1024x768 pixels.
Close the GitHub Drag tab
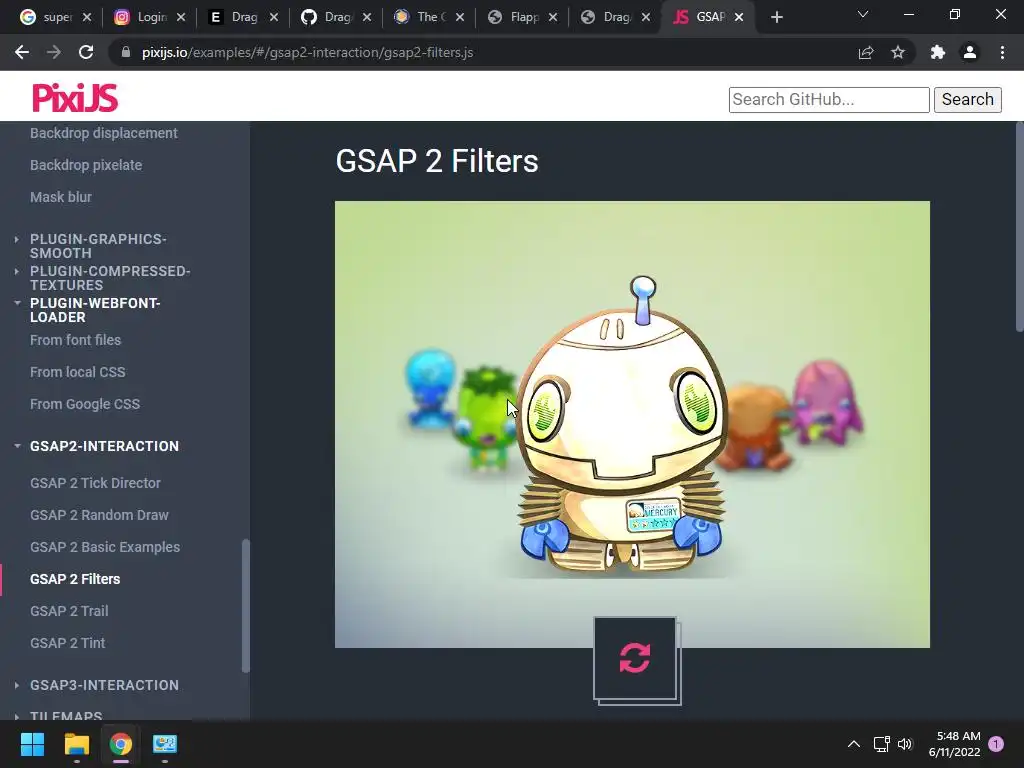click(x=367, y=17)
